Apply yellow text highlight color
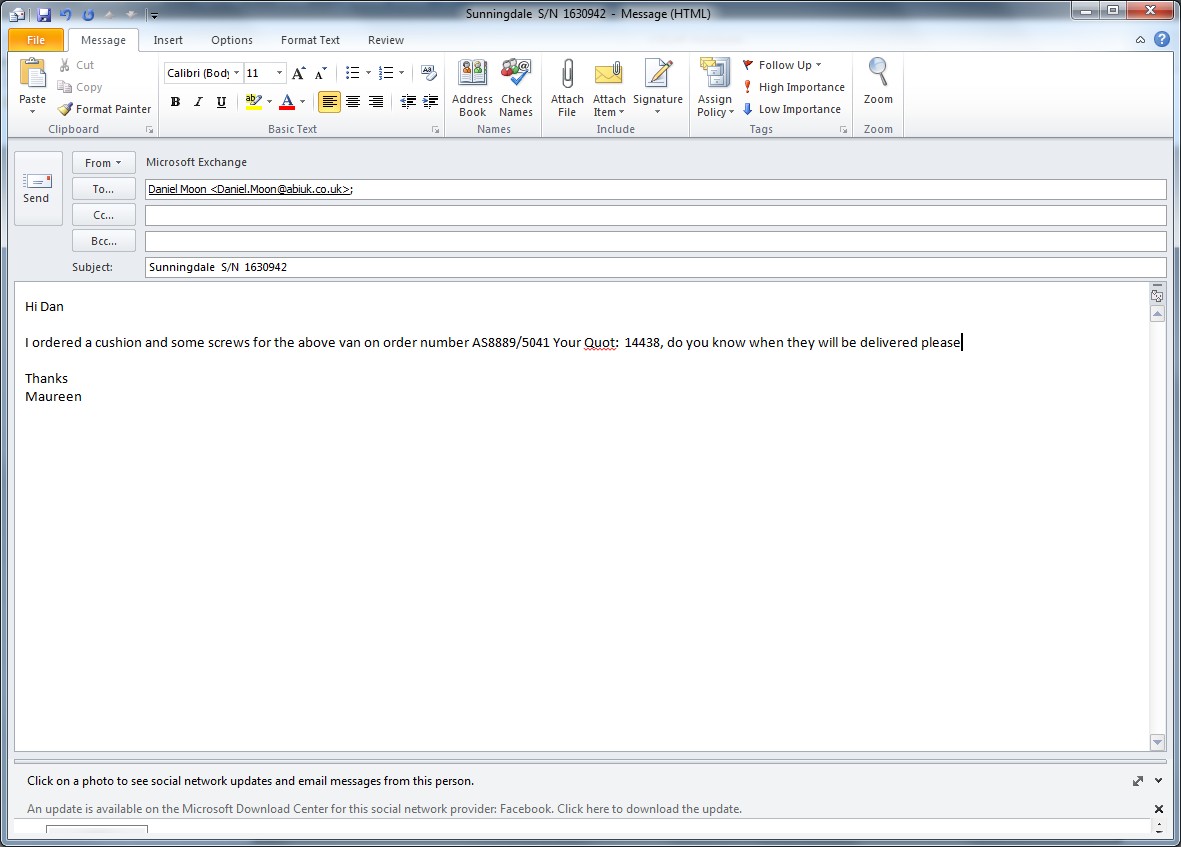Viewport: 1181px width, 847px height. pos(254,102)
